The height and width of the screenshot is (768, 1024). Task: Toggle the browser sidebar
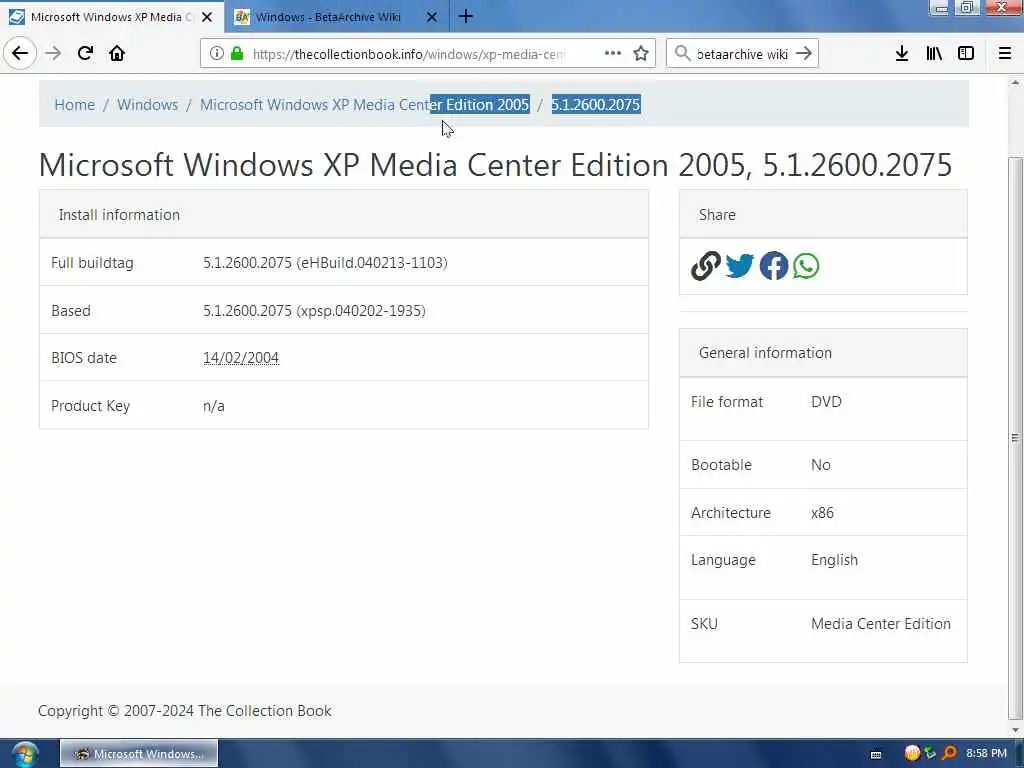[966, 54]
